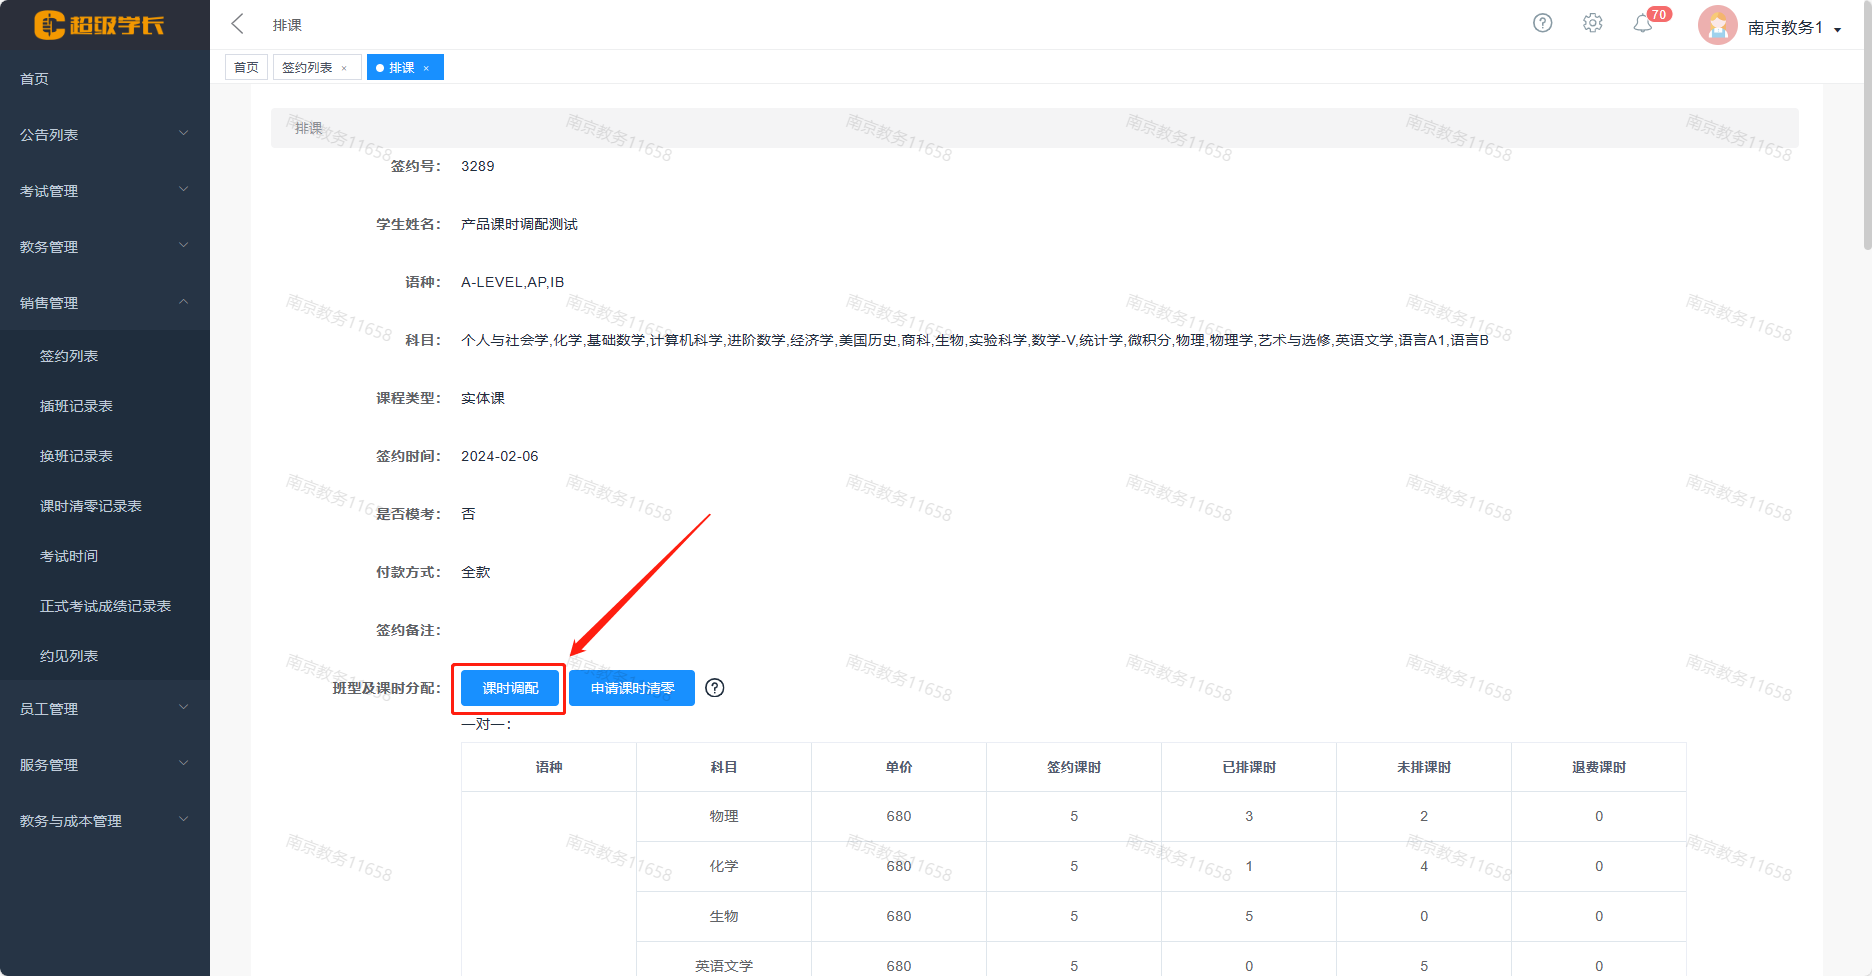Image resolution: width=1872 pixels, height=976 pixels.
Task: Open 课时清零记录表 in the sidebar
Action: (x=90, y=506)
